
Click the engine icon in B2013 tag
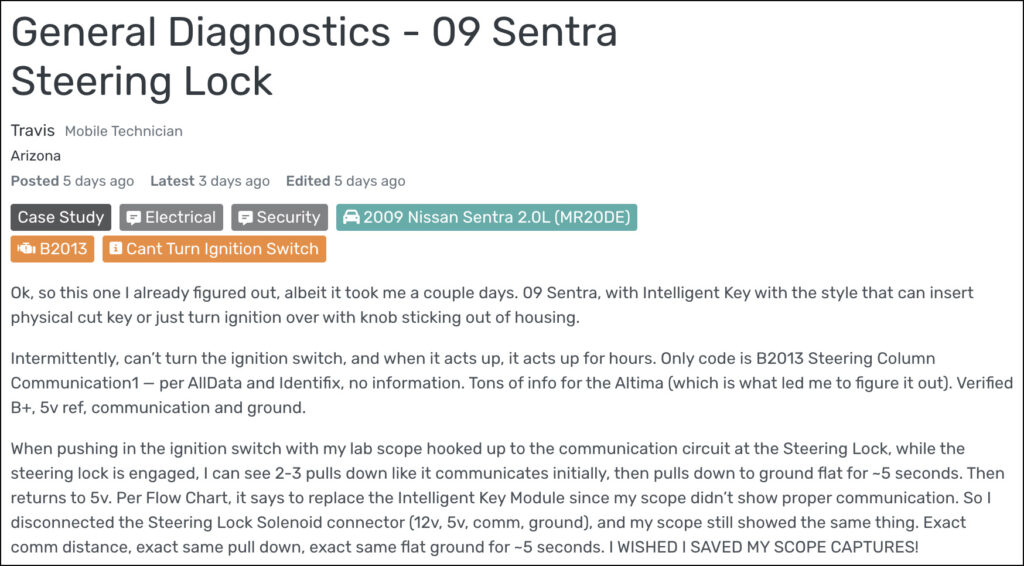pyautogui.click(x=26, y=249)
